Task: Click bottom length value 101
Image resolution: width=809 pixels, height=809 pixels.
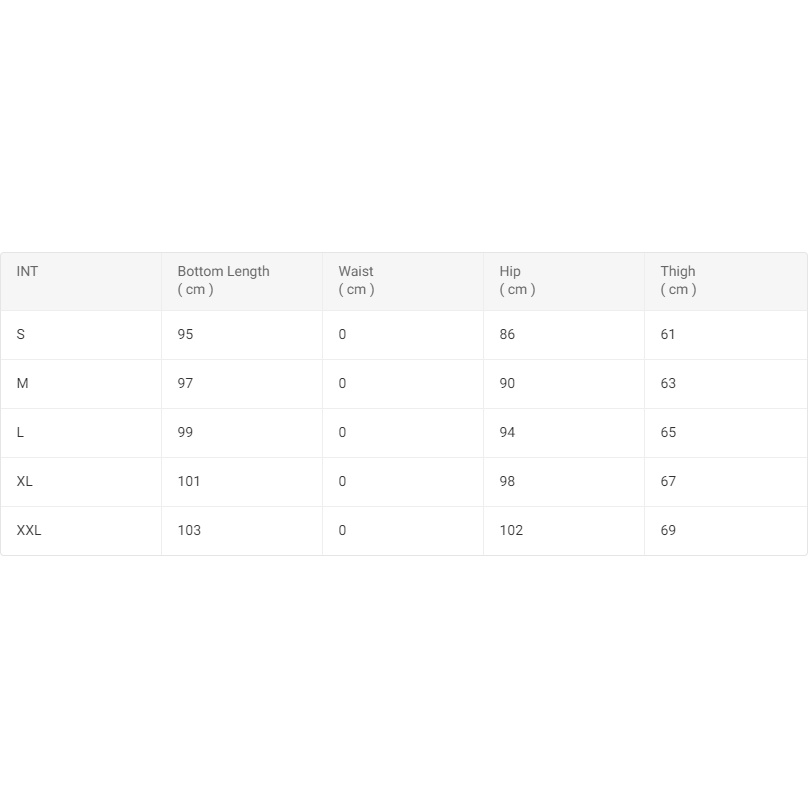Action: coord(189,482)
